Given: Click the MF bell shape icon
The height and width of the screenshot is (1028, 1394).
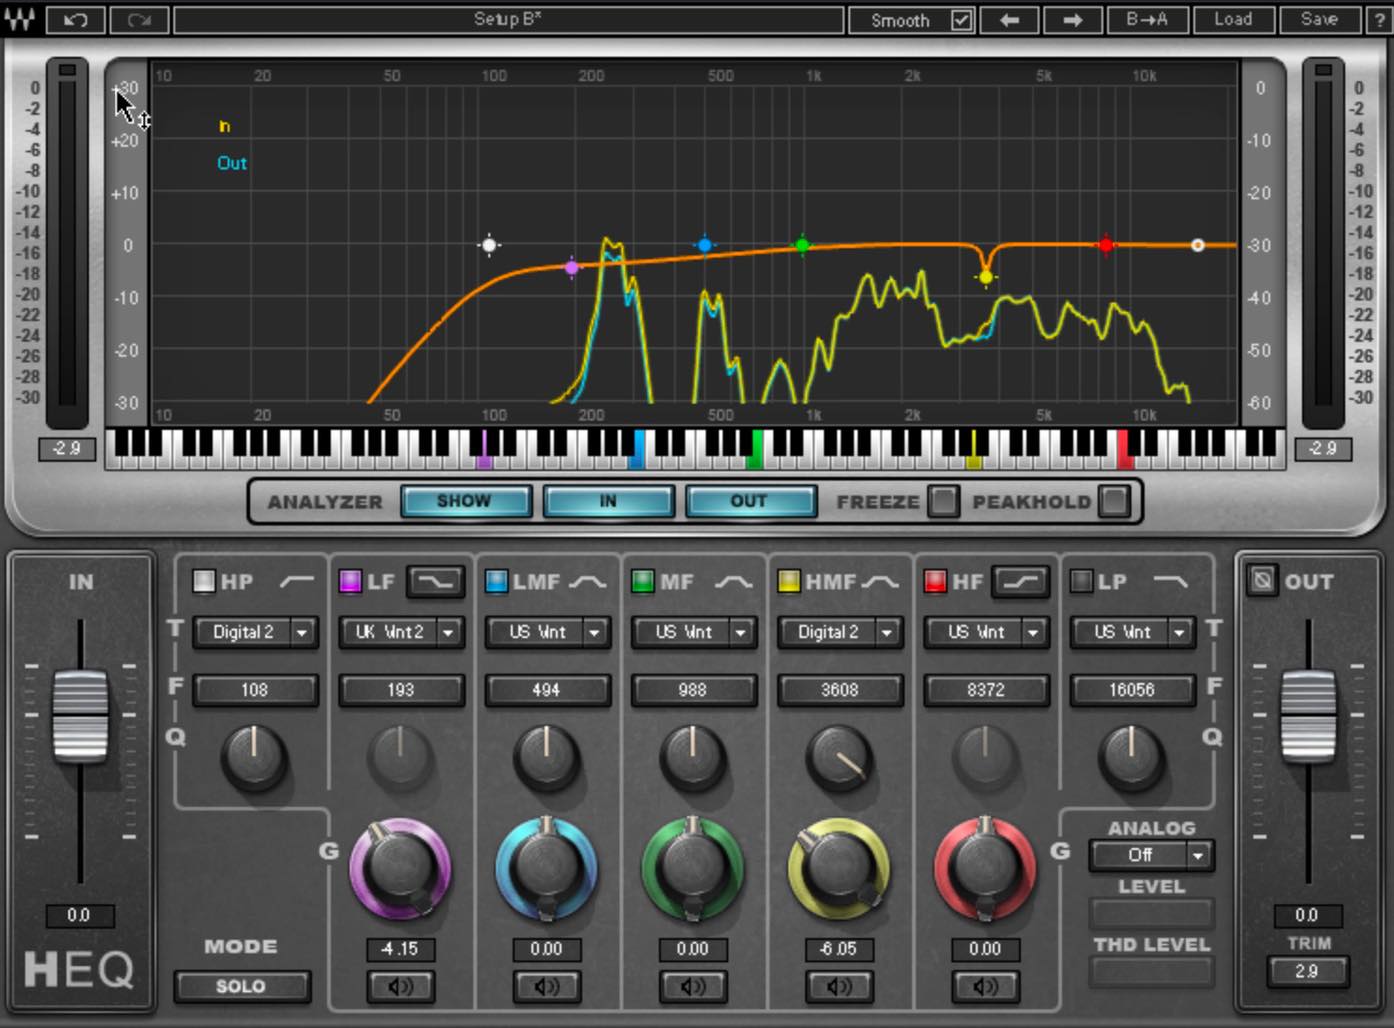Looking at the screenshot, I should tap(732, 581).
